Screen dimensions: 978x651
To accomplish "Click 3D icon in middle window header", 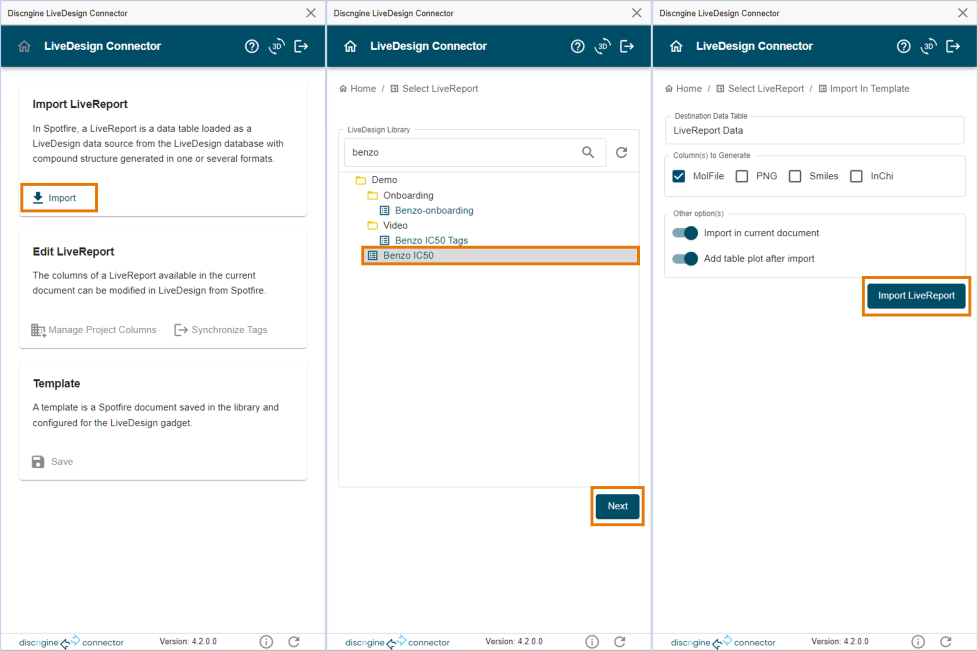I will 603,46.
